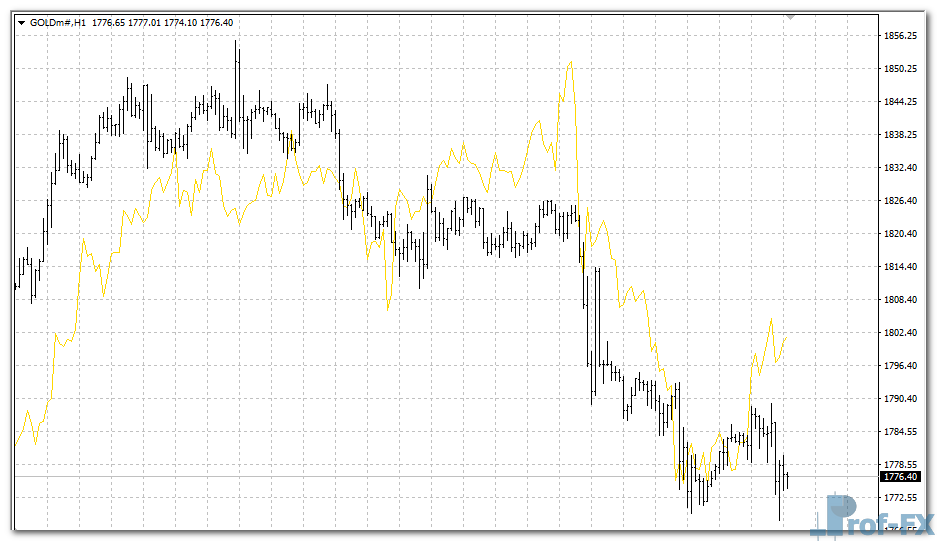This screenshot has height=541, width=937.
Task: Click the 1772.55 price scale label
Action: [x=901, y=498]
